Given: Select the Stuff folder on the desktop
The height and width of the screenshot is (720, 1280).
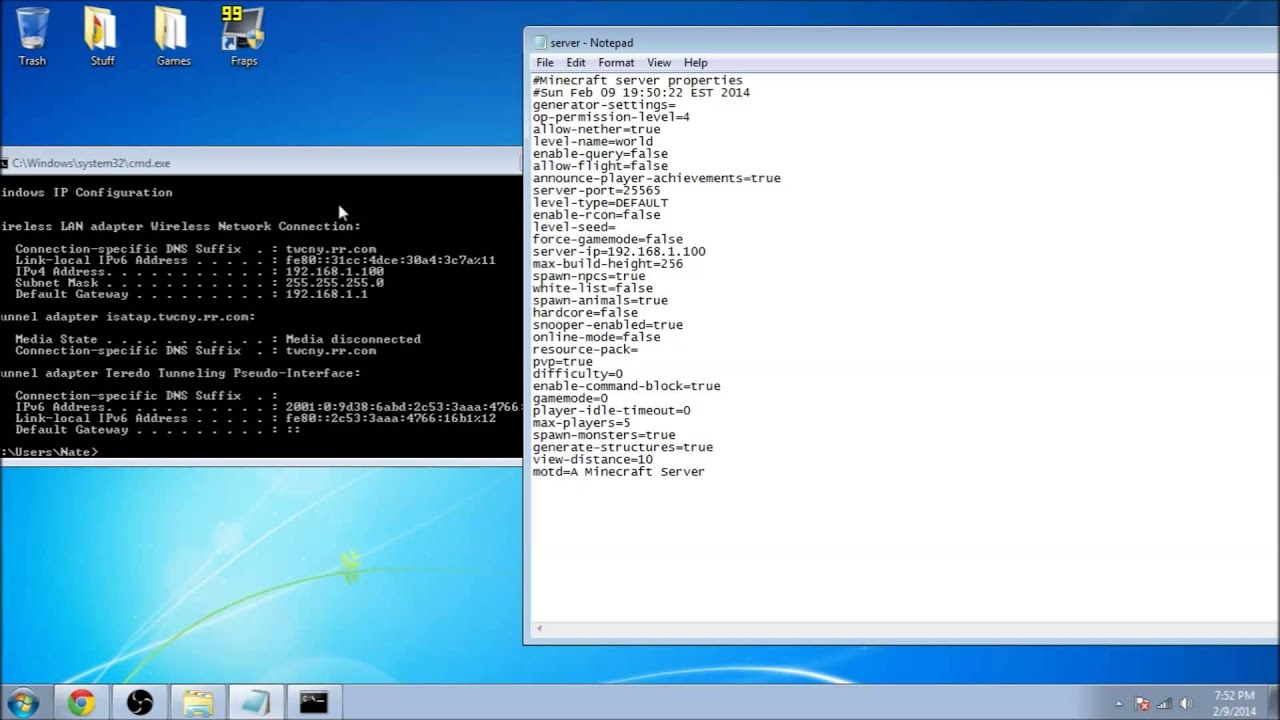Looking at the screenshot, I should click(102, 37).
